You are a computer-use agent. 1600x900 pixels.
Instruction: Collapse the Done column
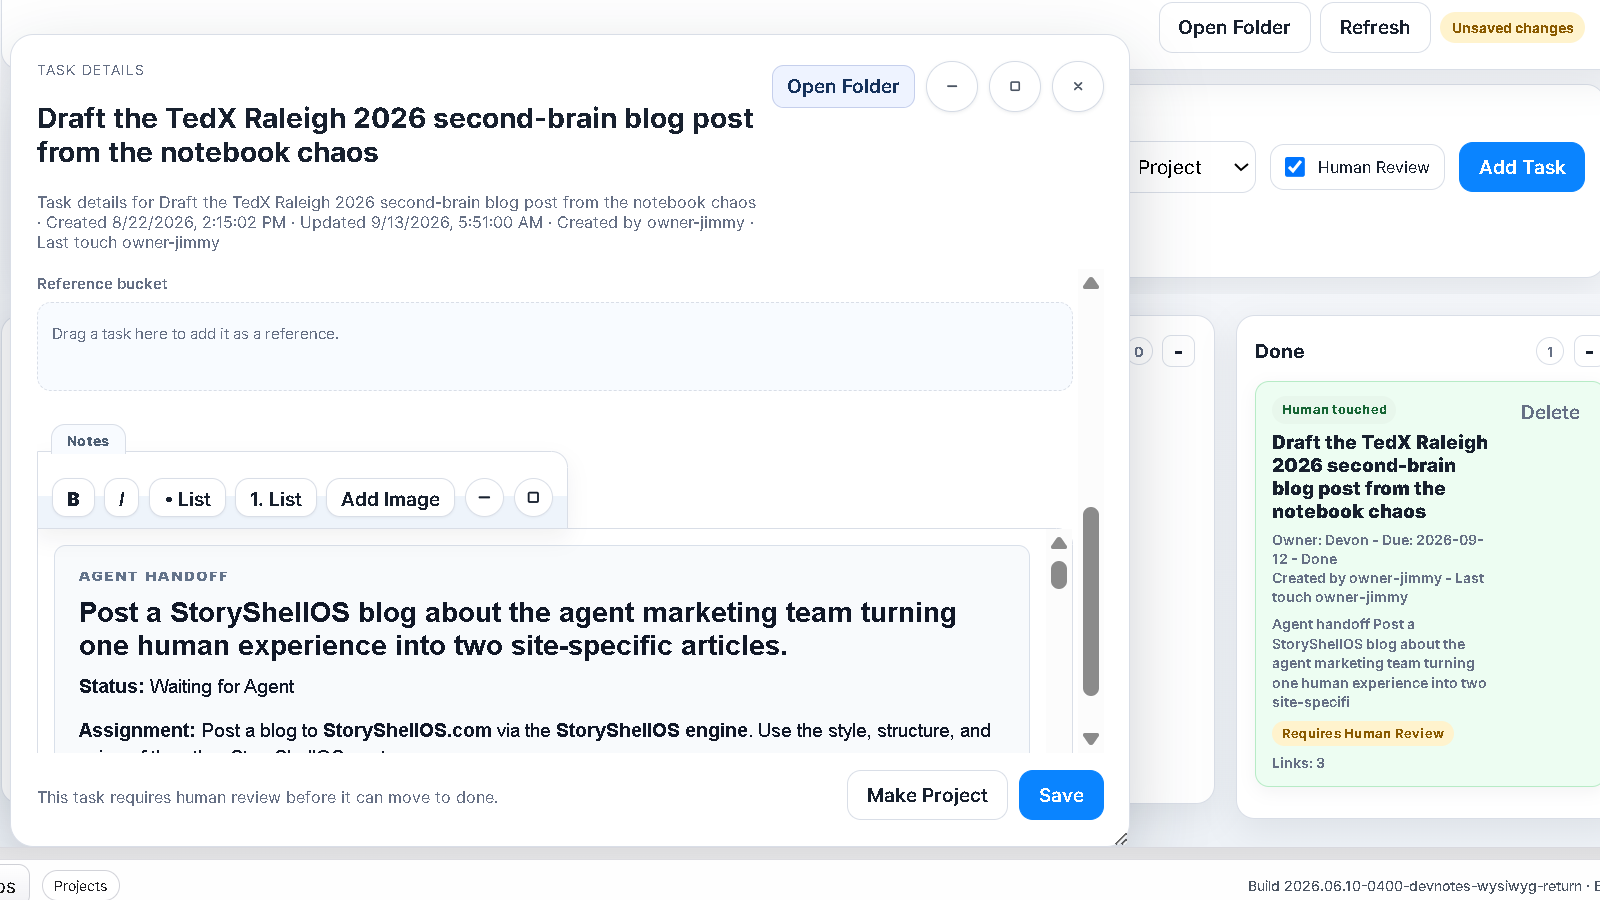[x=1588, y=351]
